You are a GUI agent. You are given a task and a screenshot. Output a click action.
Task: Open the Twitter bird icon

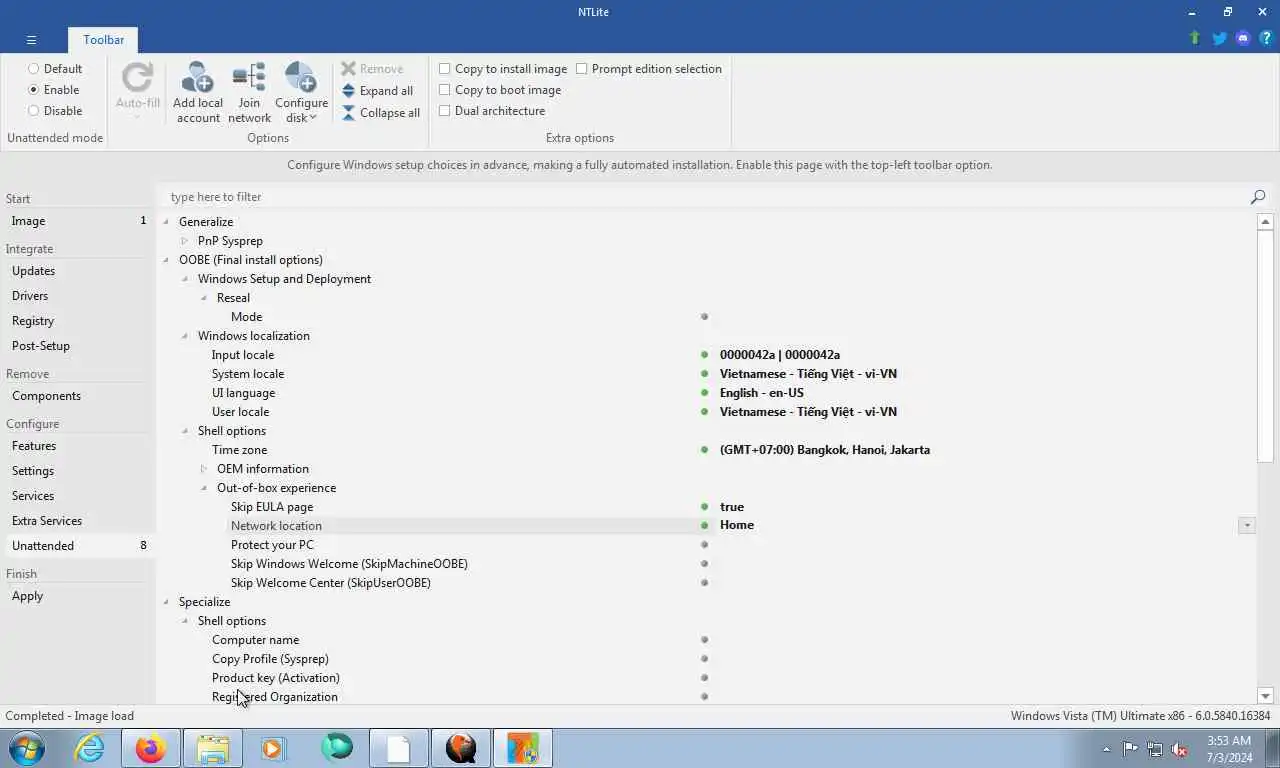1219,38
